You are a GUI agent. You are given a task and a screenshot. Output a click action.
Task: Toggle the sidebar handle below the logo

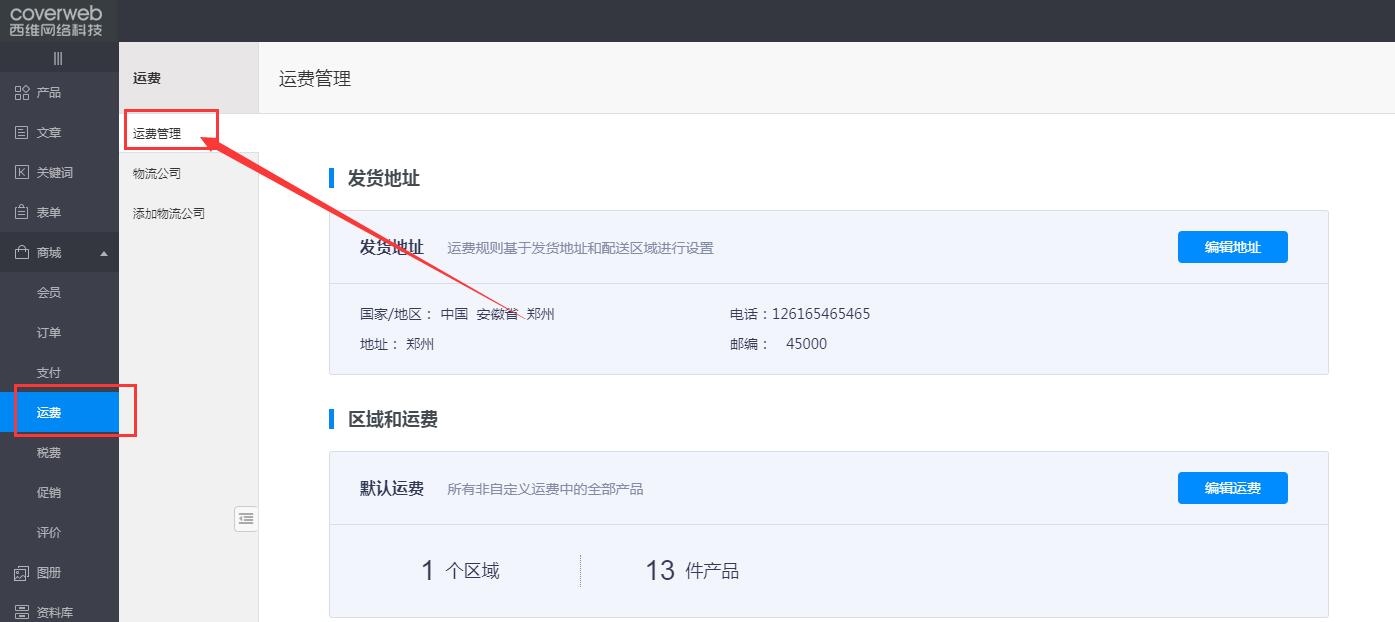pos(58,59)
